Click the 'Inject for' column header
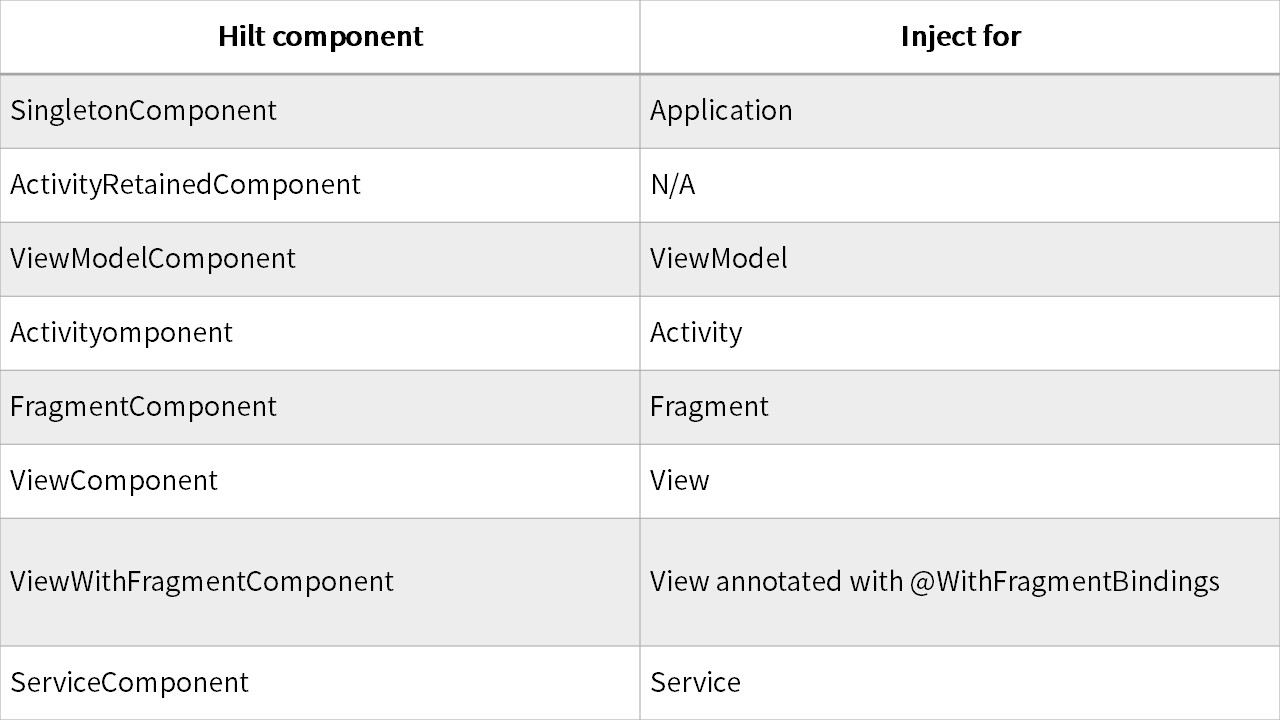Screen dimensions: 1280x720 (x=960, y=37)
